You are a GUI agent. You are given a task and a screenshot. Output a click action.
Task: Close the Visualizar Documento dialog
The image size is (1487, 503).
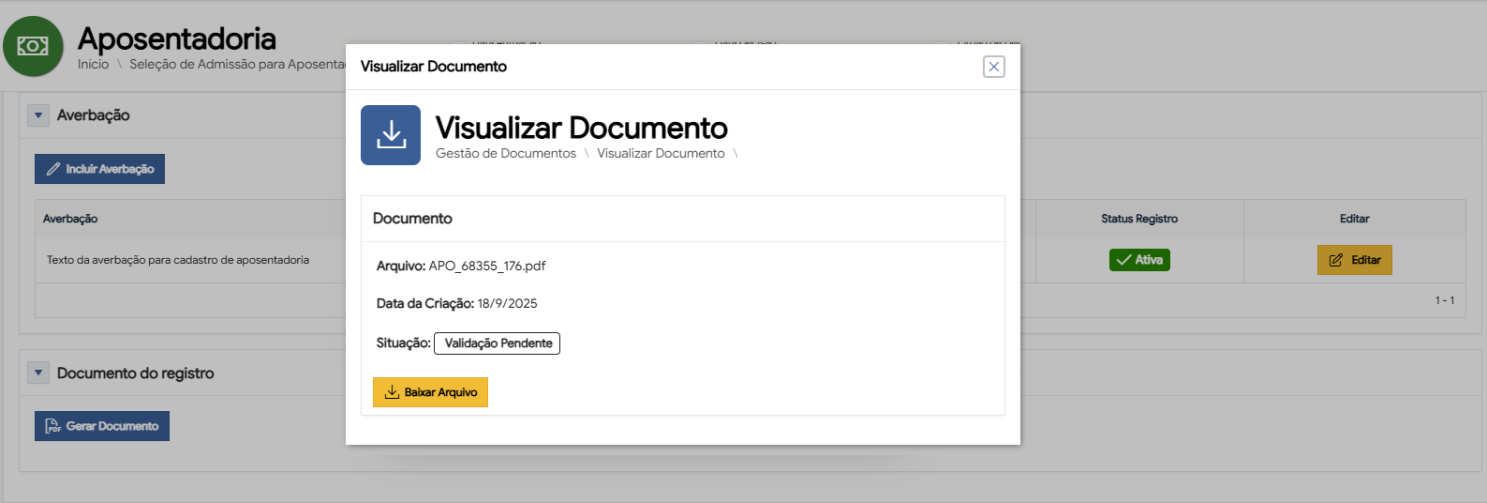pos(993,67)
